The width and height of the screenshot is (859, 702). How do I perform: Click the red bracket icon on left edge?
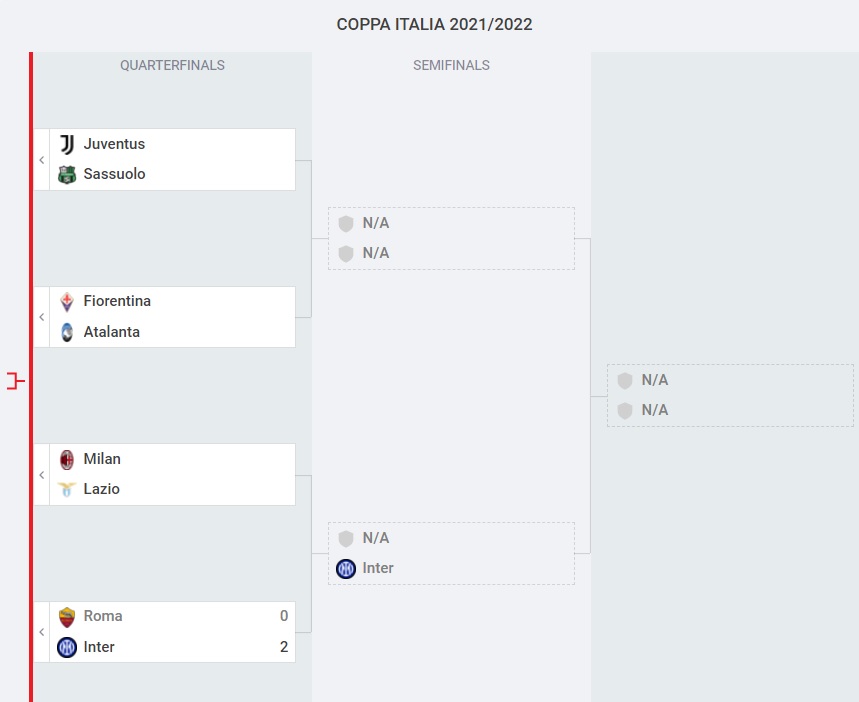pos(15,381)
